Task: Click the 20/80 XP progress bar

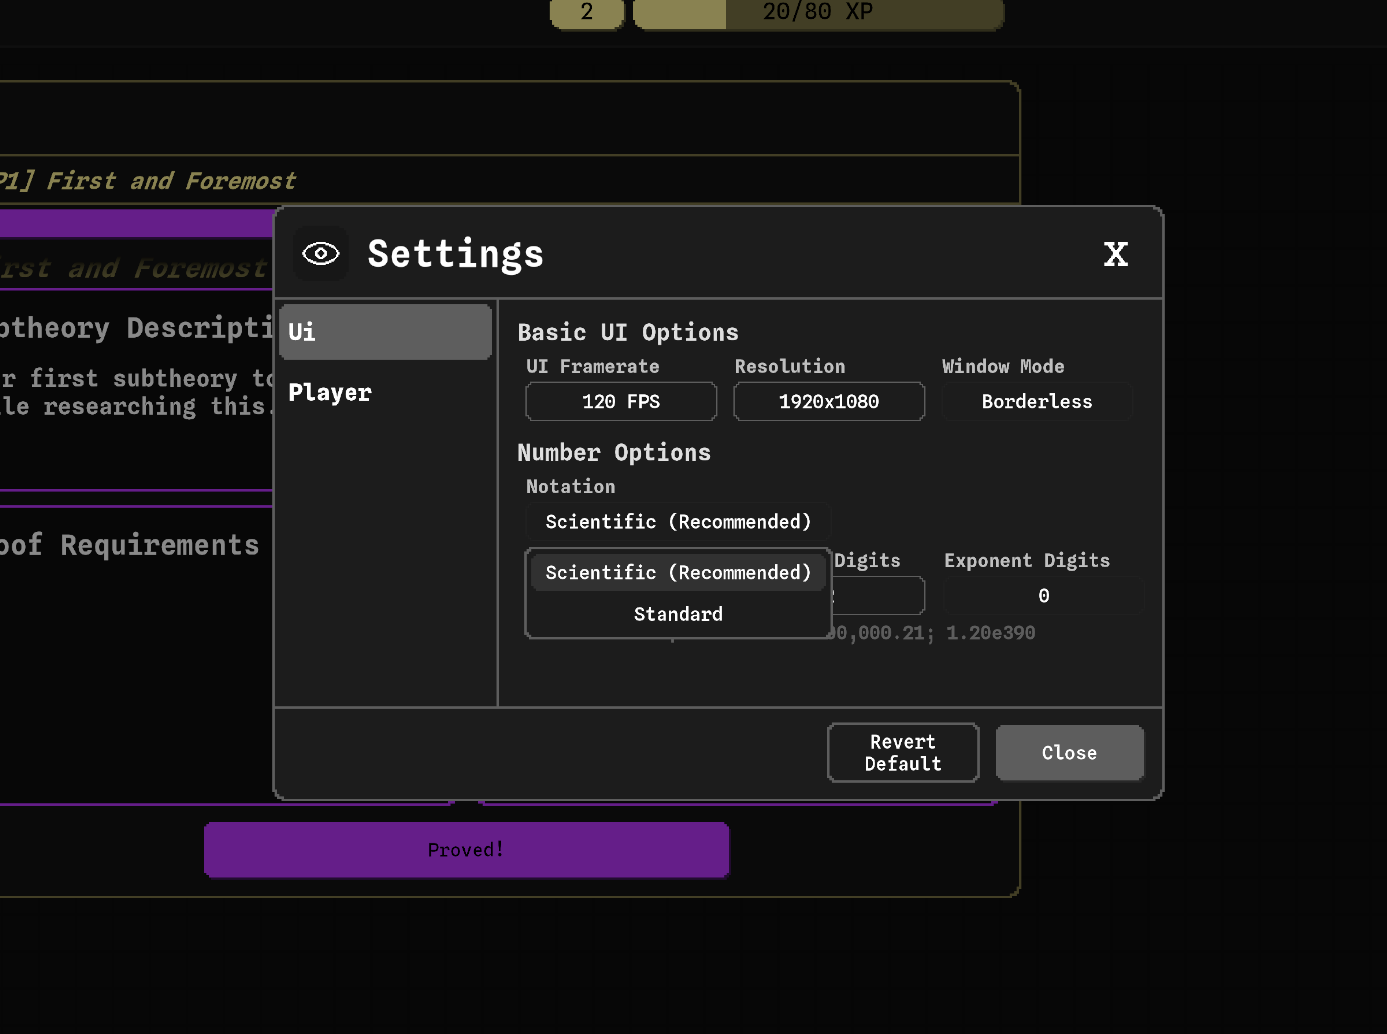Action: 818,13
